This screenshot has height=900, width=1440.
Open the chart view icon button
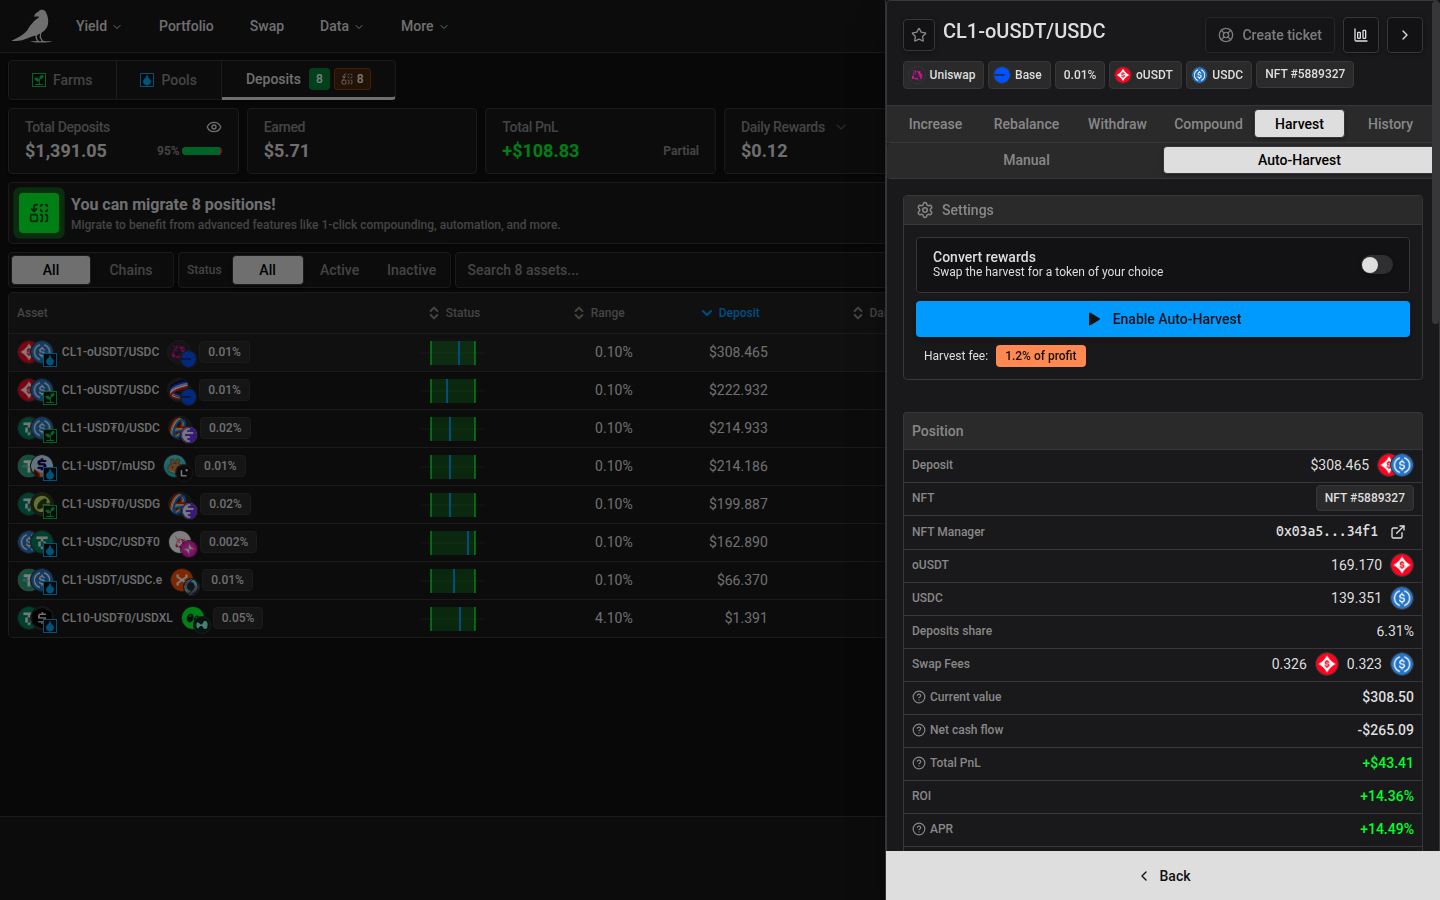[x=1361, y=35]
